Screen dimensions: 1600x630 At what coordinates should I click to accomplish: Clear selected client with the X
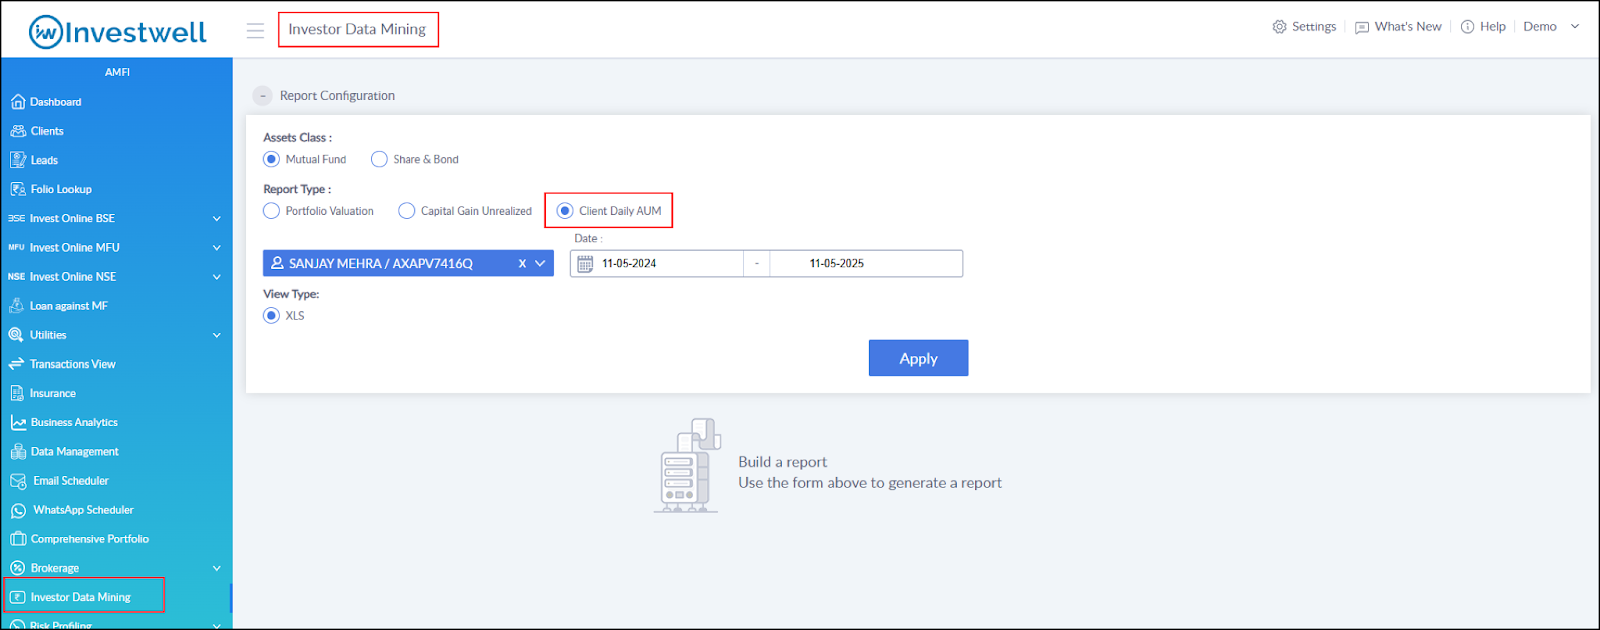[x=522, y=264]
